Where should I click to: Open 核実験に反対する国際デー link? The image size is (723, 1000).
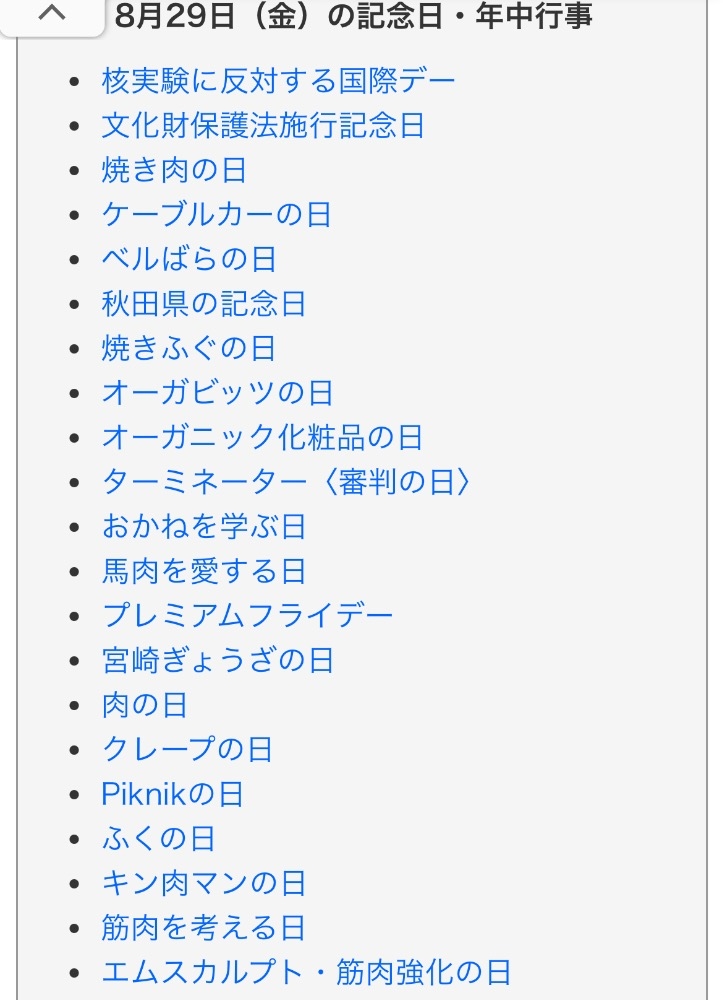278,81
